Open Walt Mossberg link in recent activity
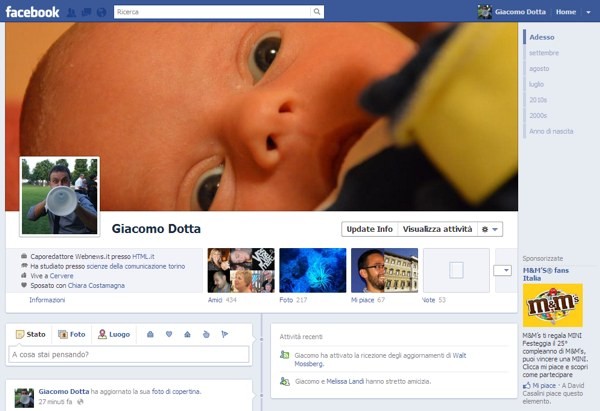 tap(380, 360)
